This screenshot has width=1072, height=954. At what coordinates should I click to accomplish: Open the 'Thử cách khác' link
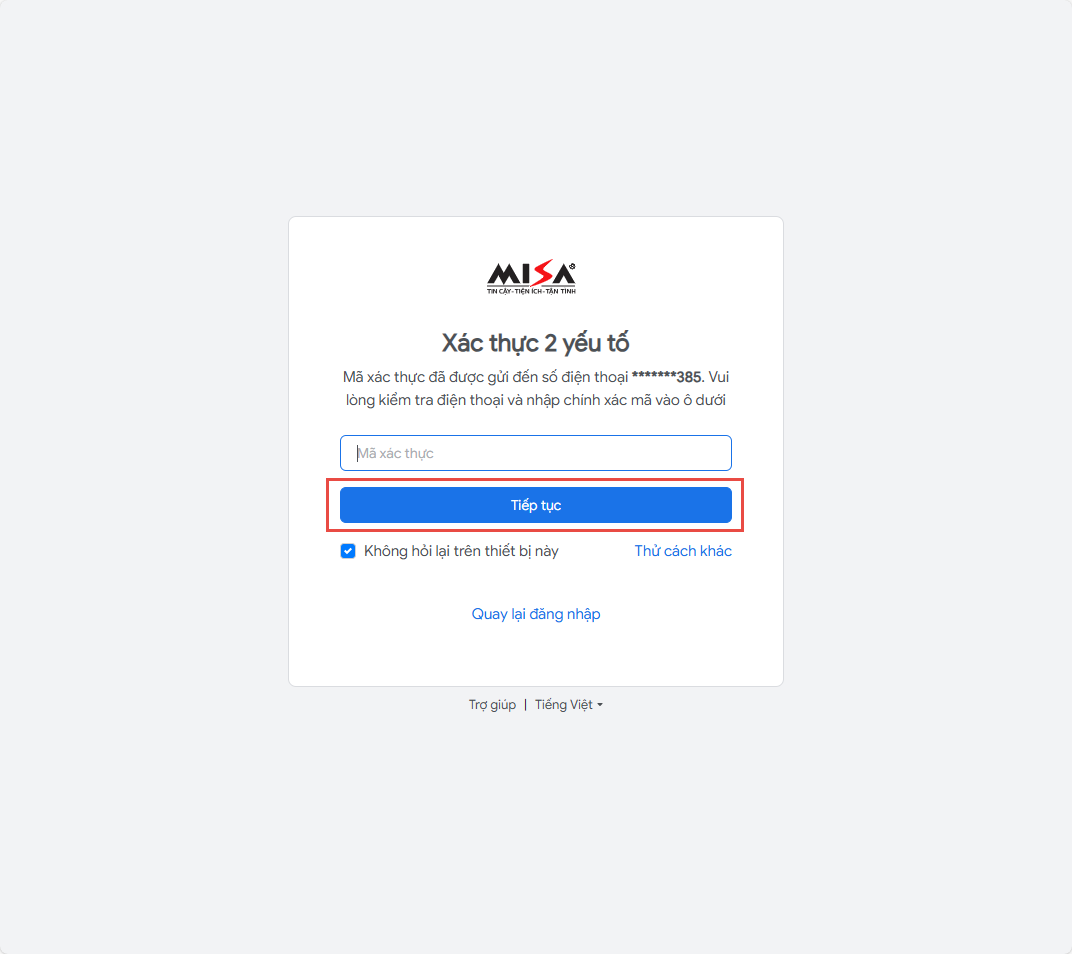coord(683,551)
